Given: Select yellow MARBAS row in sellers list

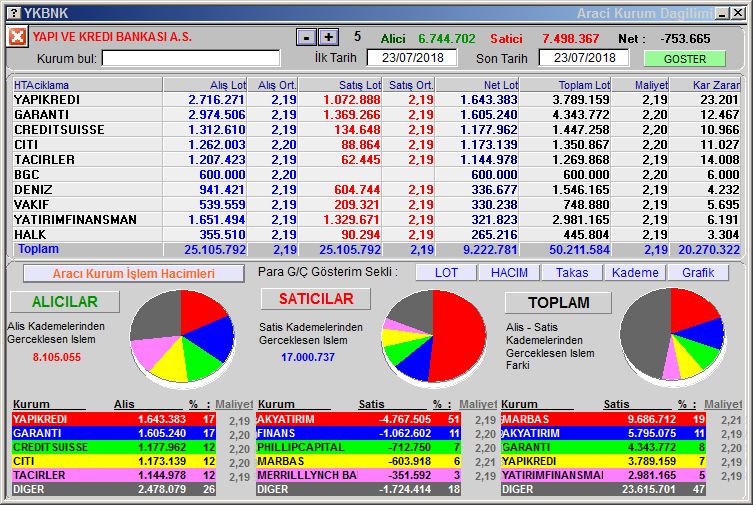Looking at the screenshot, I should [x=358, y=461].
